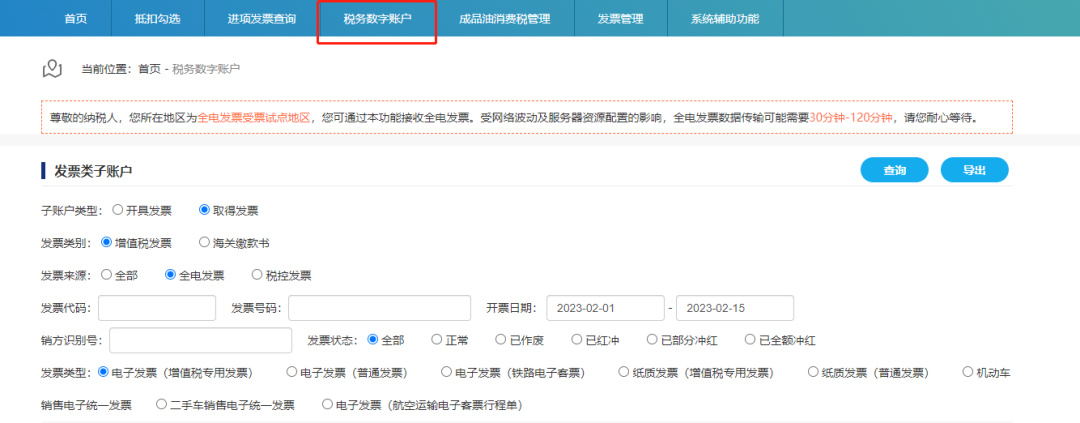Select 电子发票（航空运输电子客票行程单）type
The image size is (1080, 423).
(328, 404)
